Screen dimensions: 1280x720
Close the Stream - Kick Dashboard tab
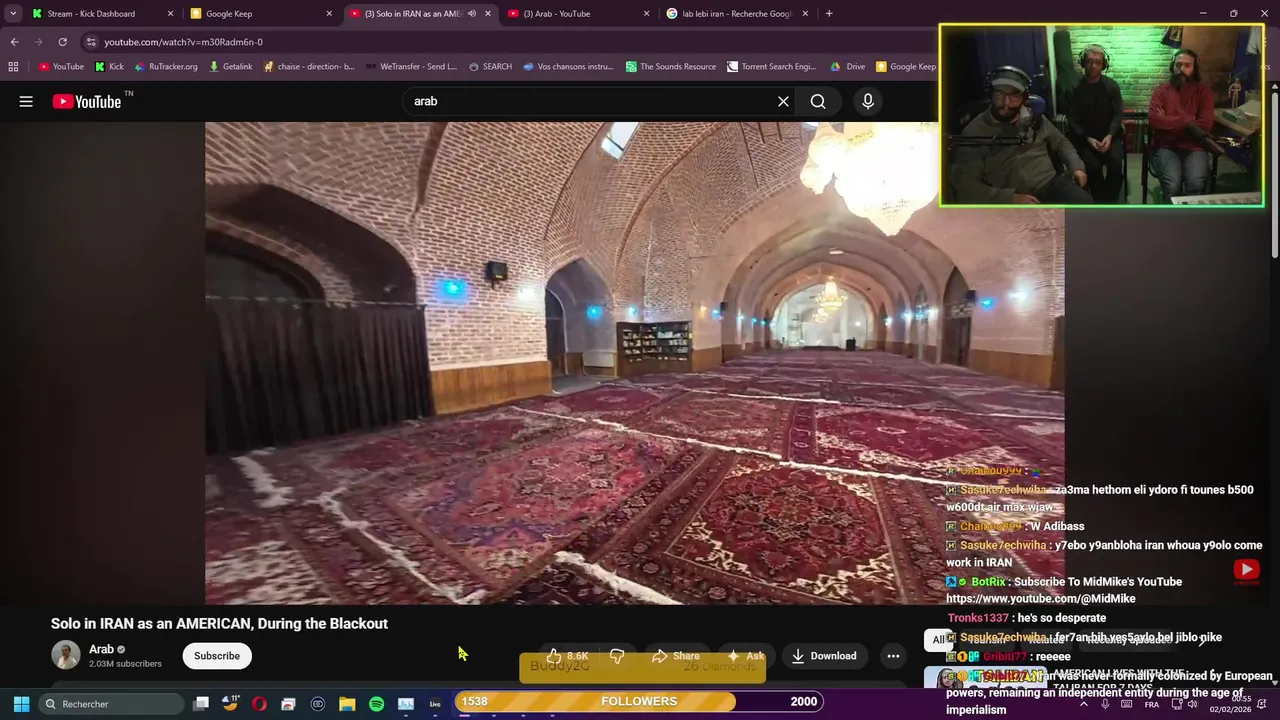pyautogui.click(x=170, y=14)
